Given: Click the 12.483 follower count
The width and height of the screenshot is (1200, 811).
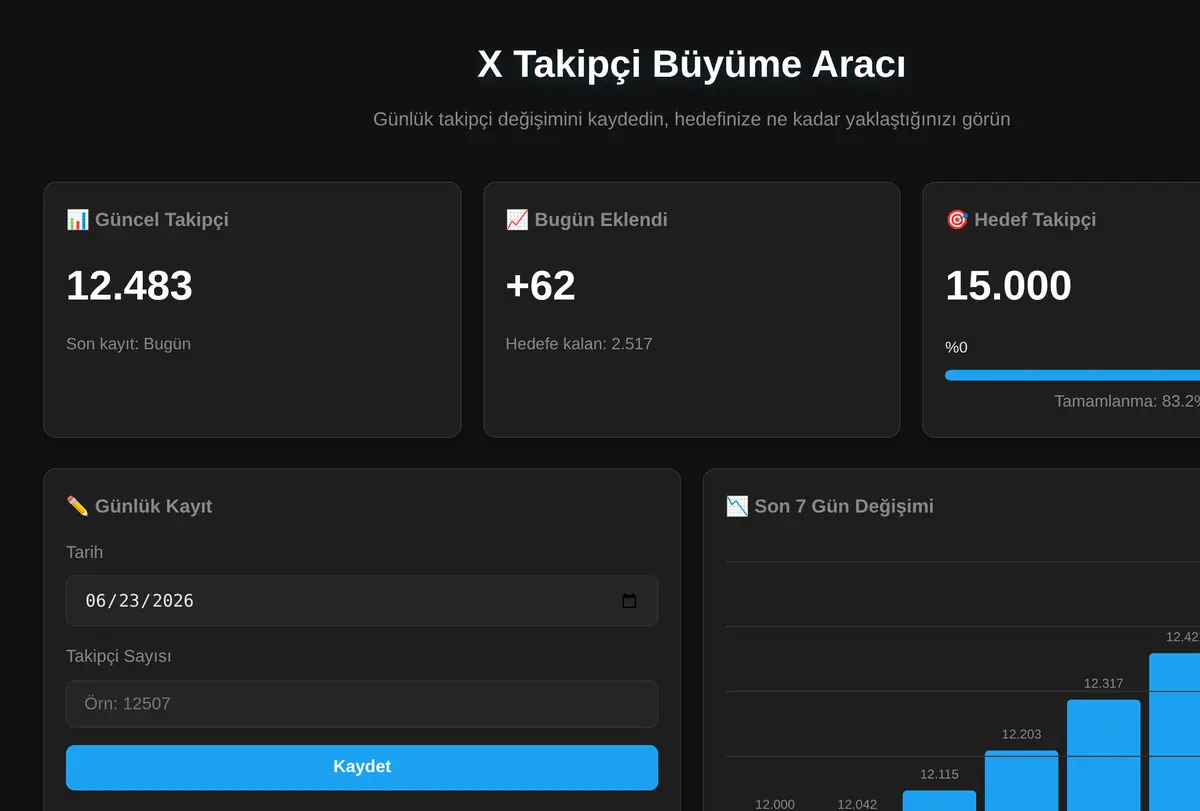Looking at the screenshot, I should [129, 286].
